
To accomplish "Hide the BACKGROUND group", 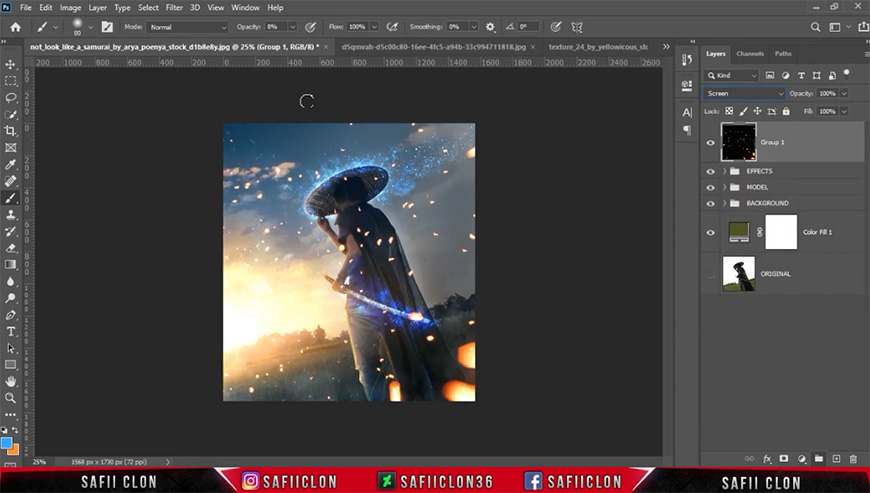I will pos(710,204).
